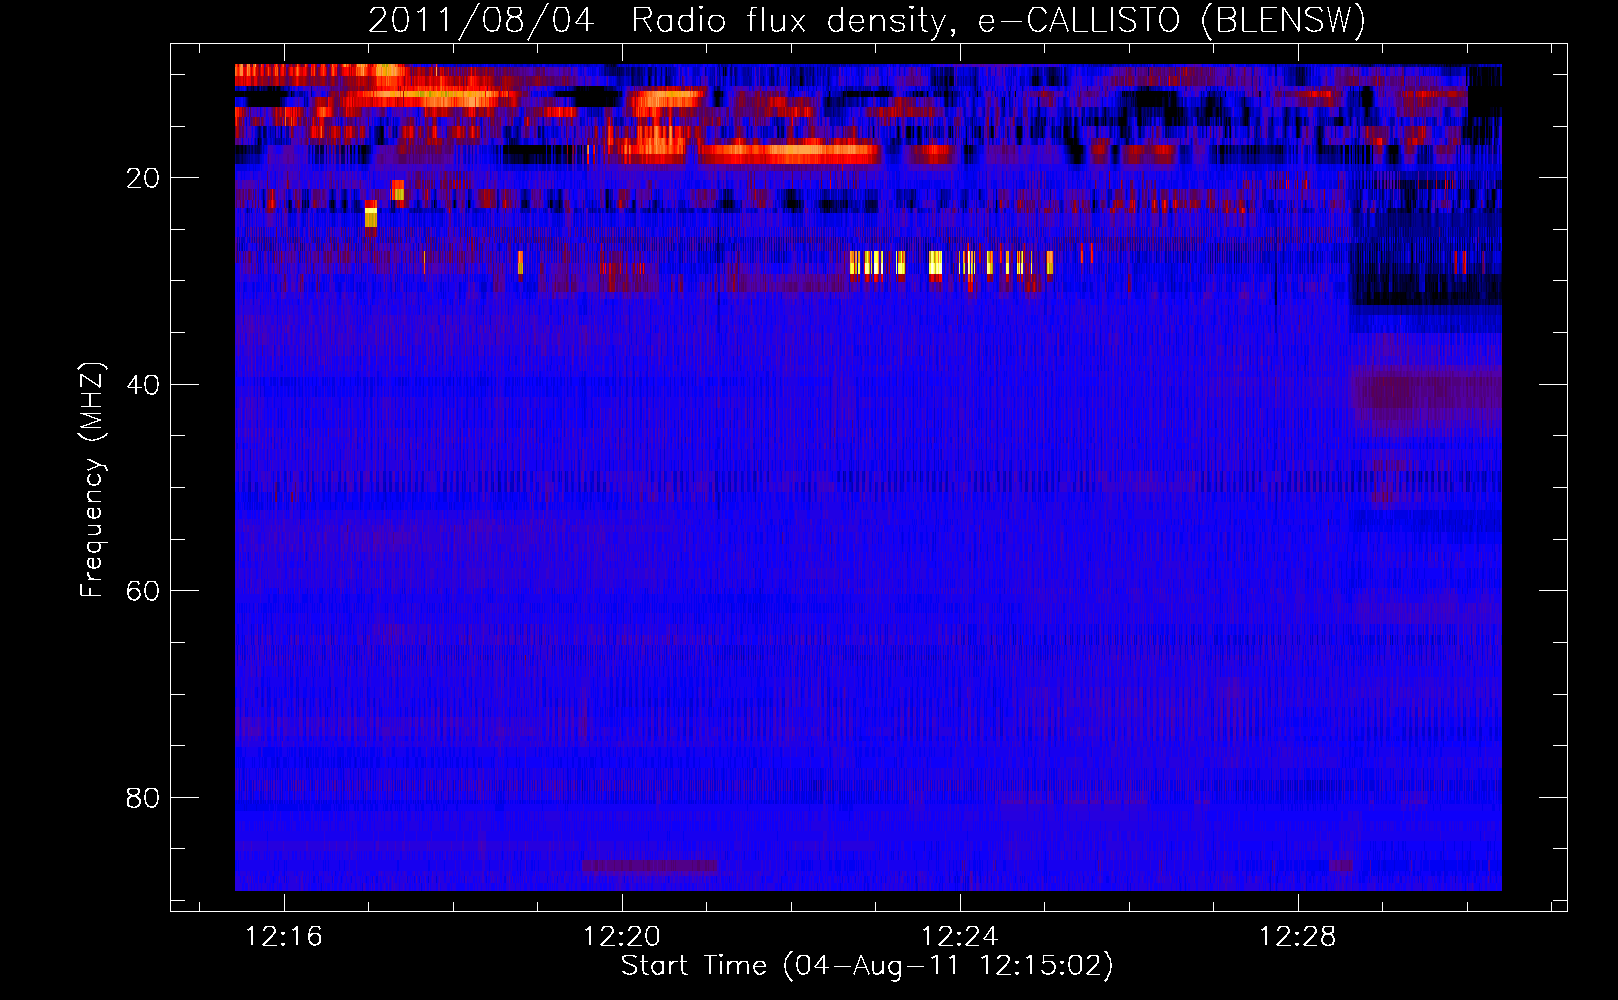
Task: Click the plot title '2011/08/04 Radio flux density'
Action: [867, 21]
